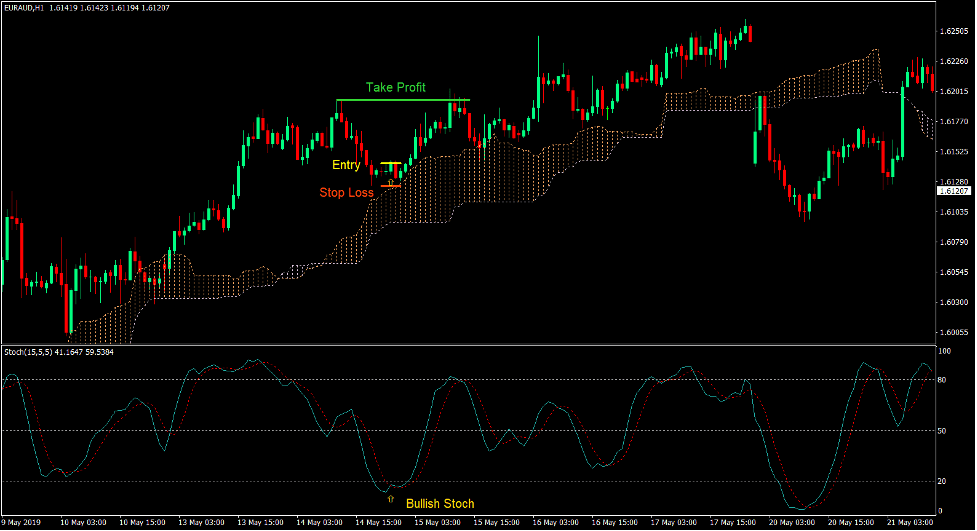Click the 13 May 15:00 time label
Screen dimensions: 977x531
coord(260,522)
